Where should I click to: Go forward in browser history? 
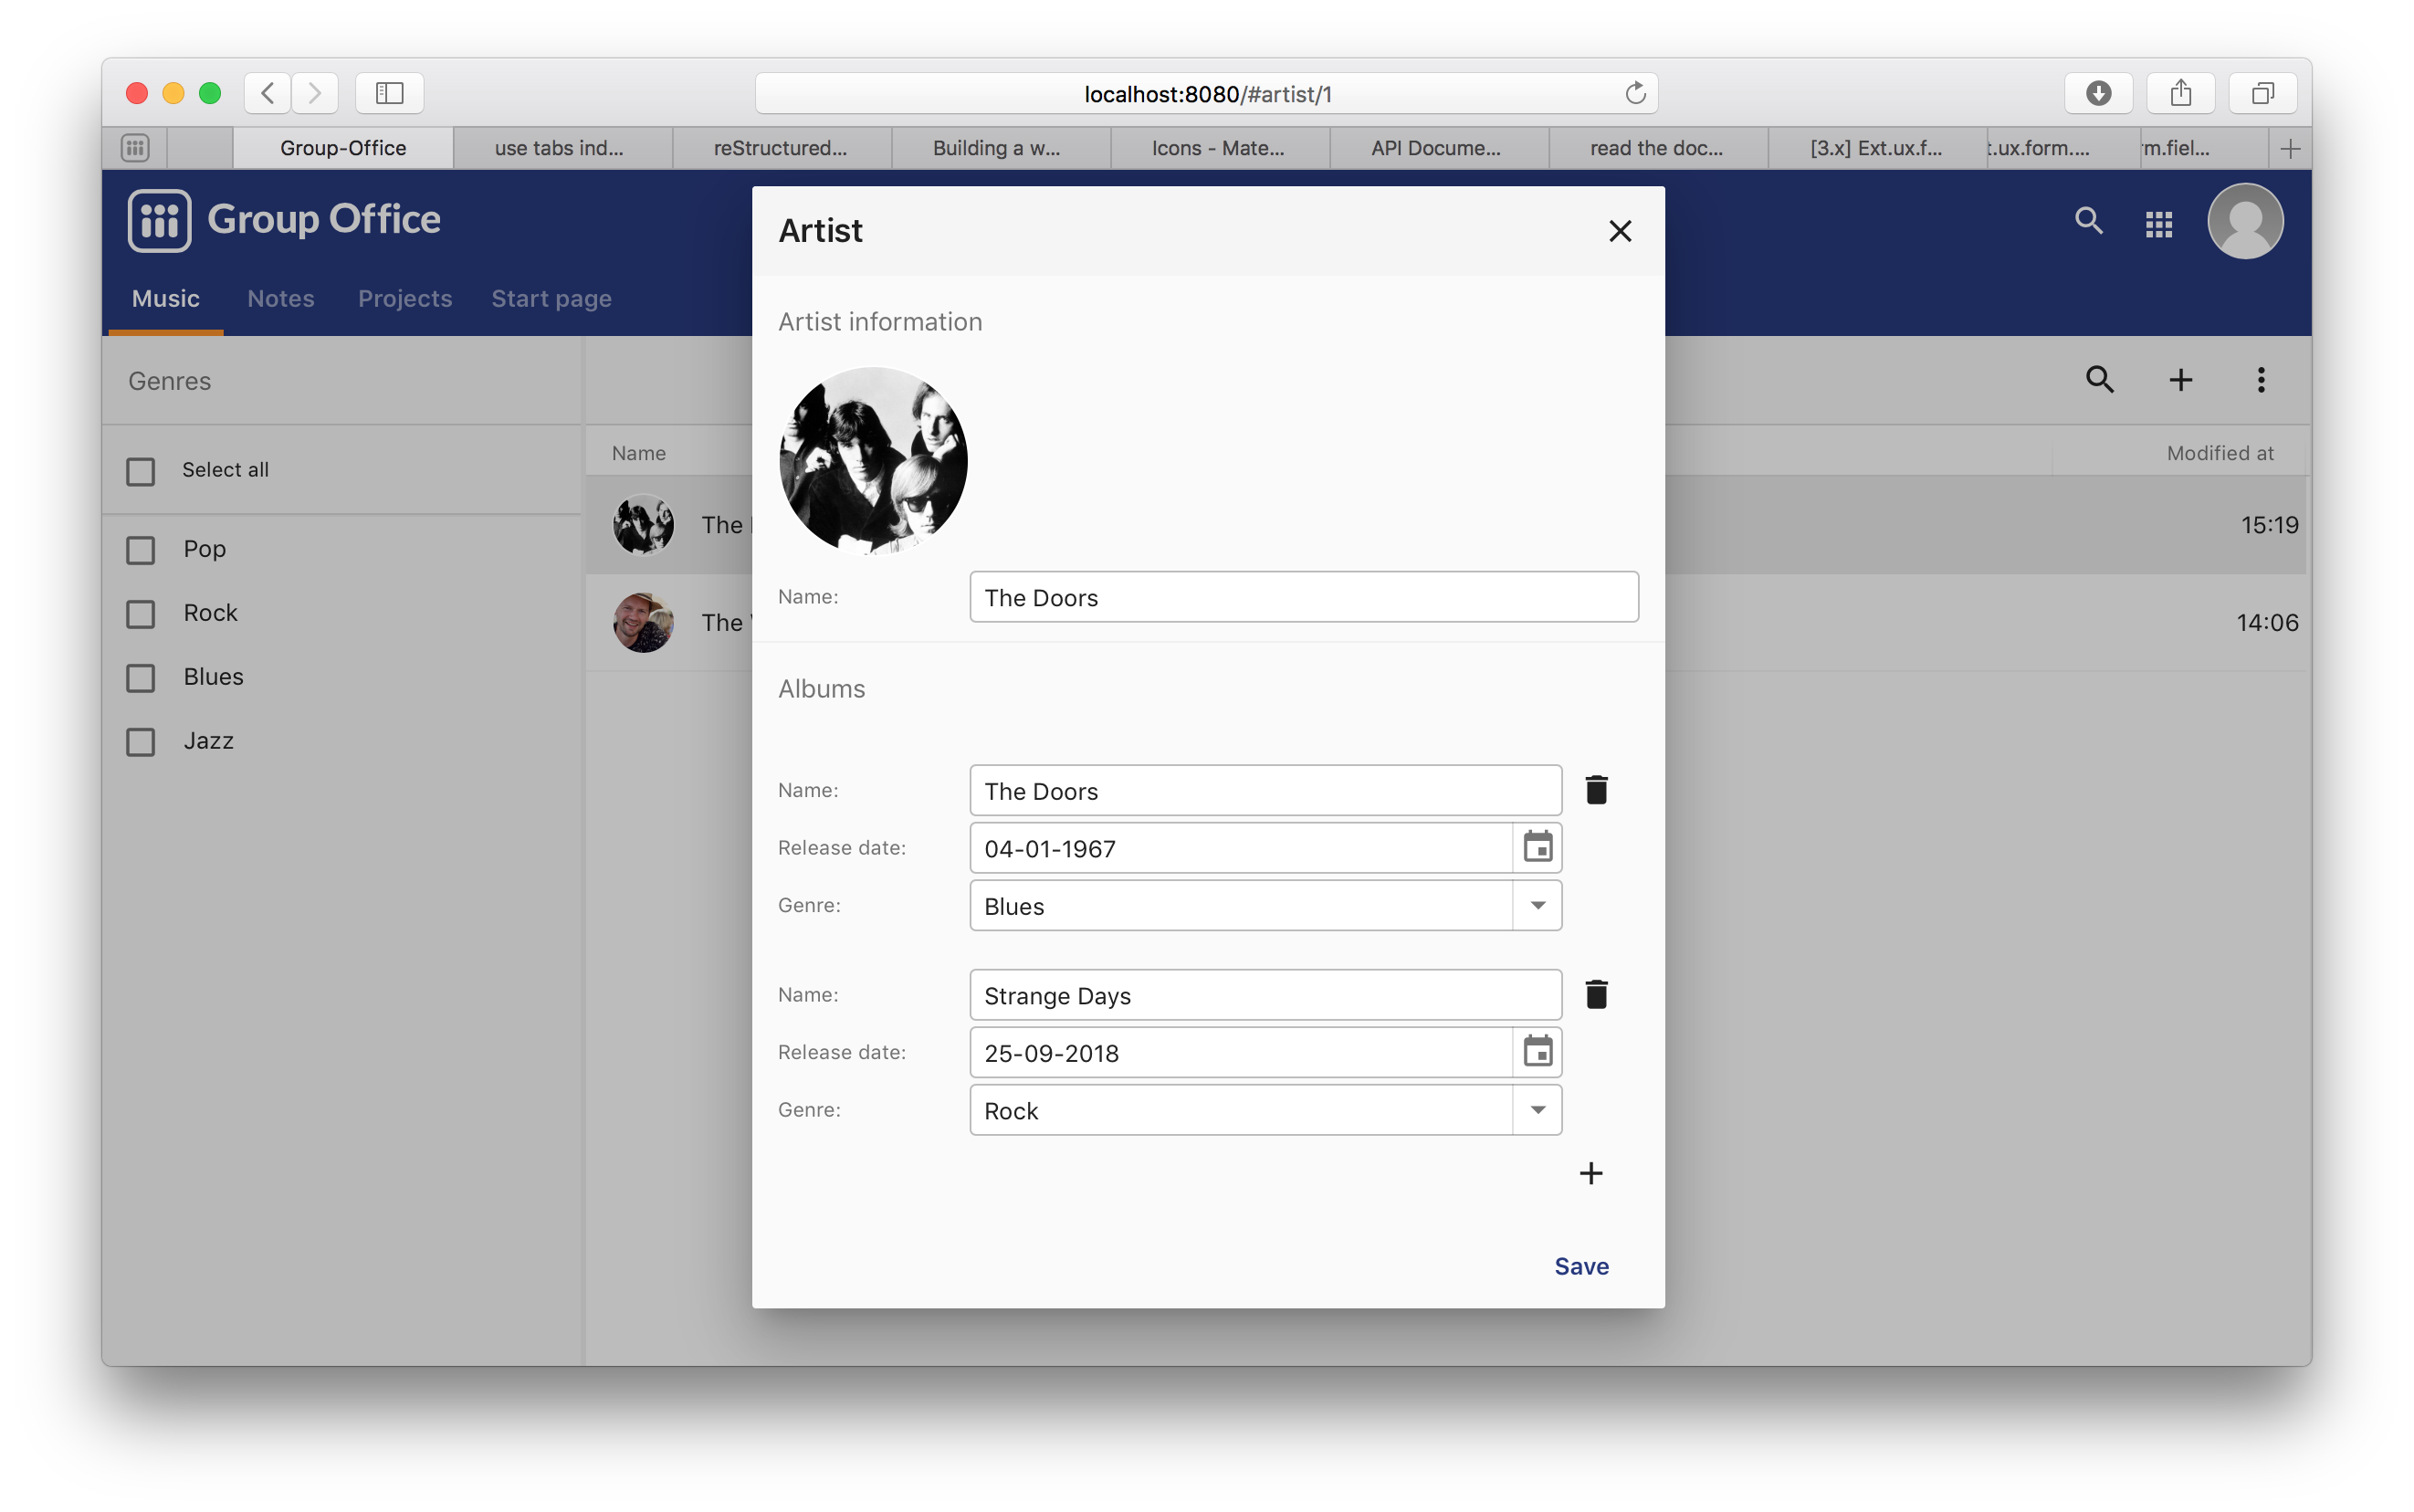coord(315,93)
